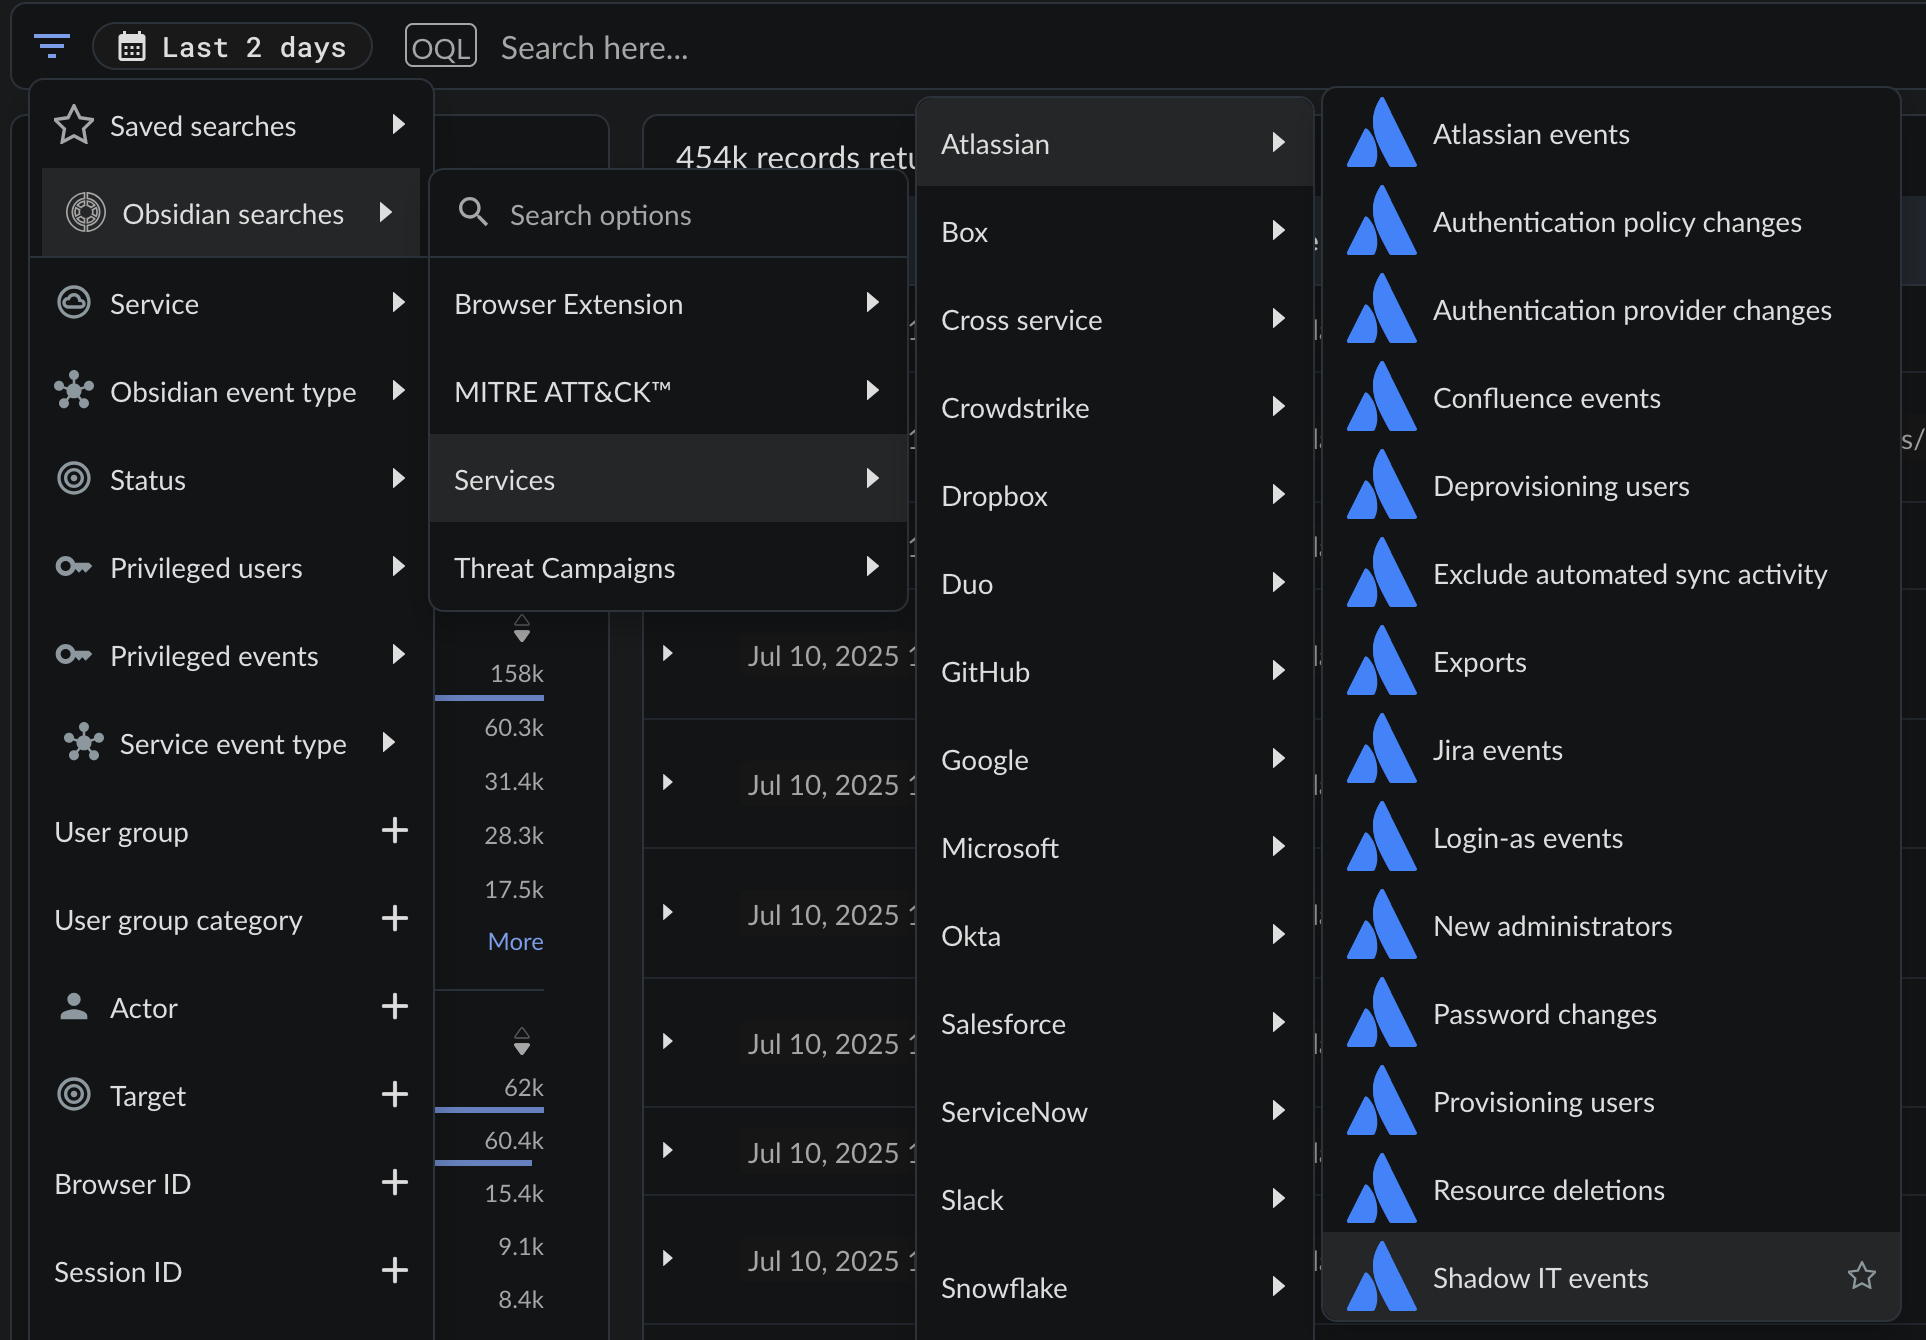Viewport: 1926px width, 1340px height.
Task: Click the Actor person icon
Action: (x=74, y=1006)
